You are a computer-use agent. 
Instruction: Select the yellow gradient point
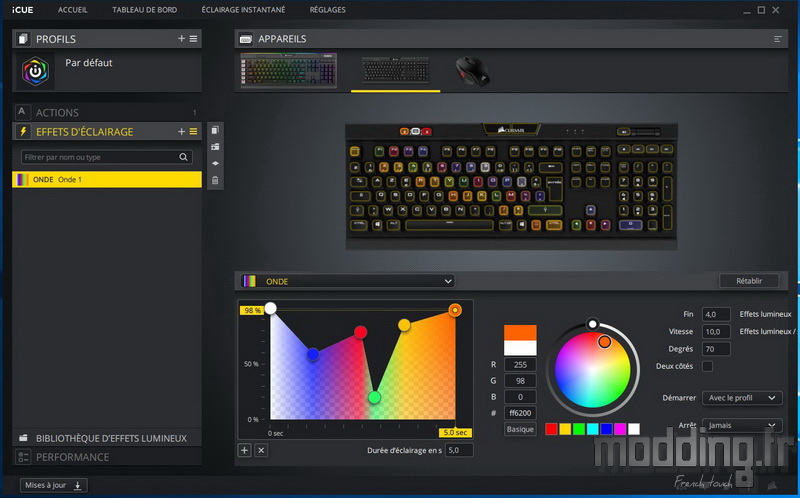[404, 325]
